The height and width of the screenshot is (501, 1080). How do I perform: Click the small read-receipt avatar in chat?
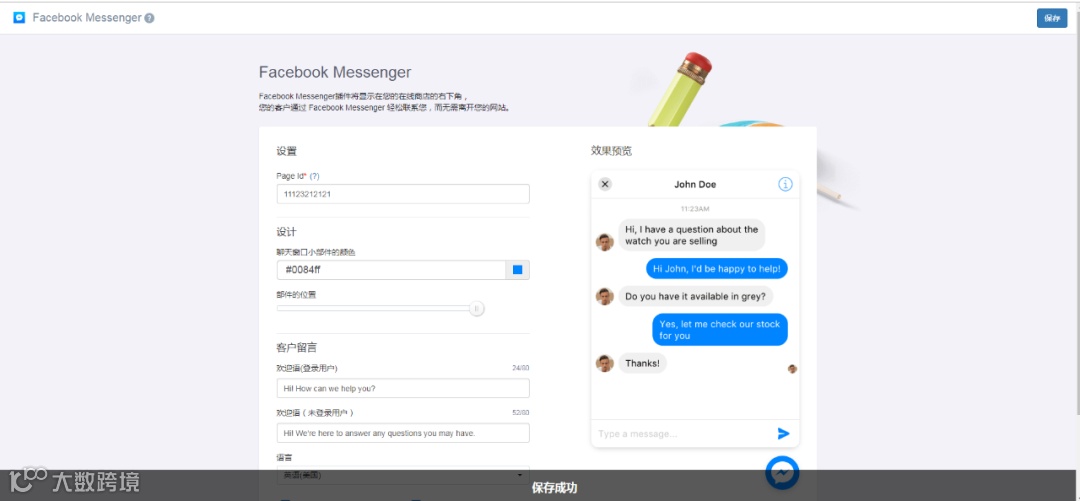click(x=792, y=369)
